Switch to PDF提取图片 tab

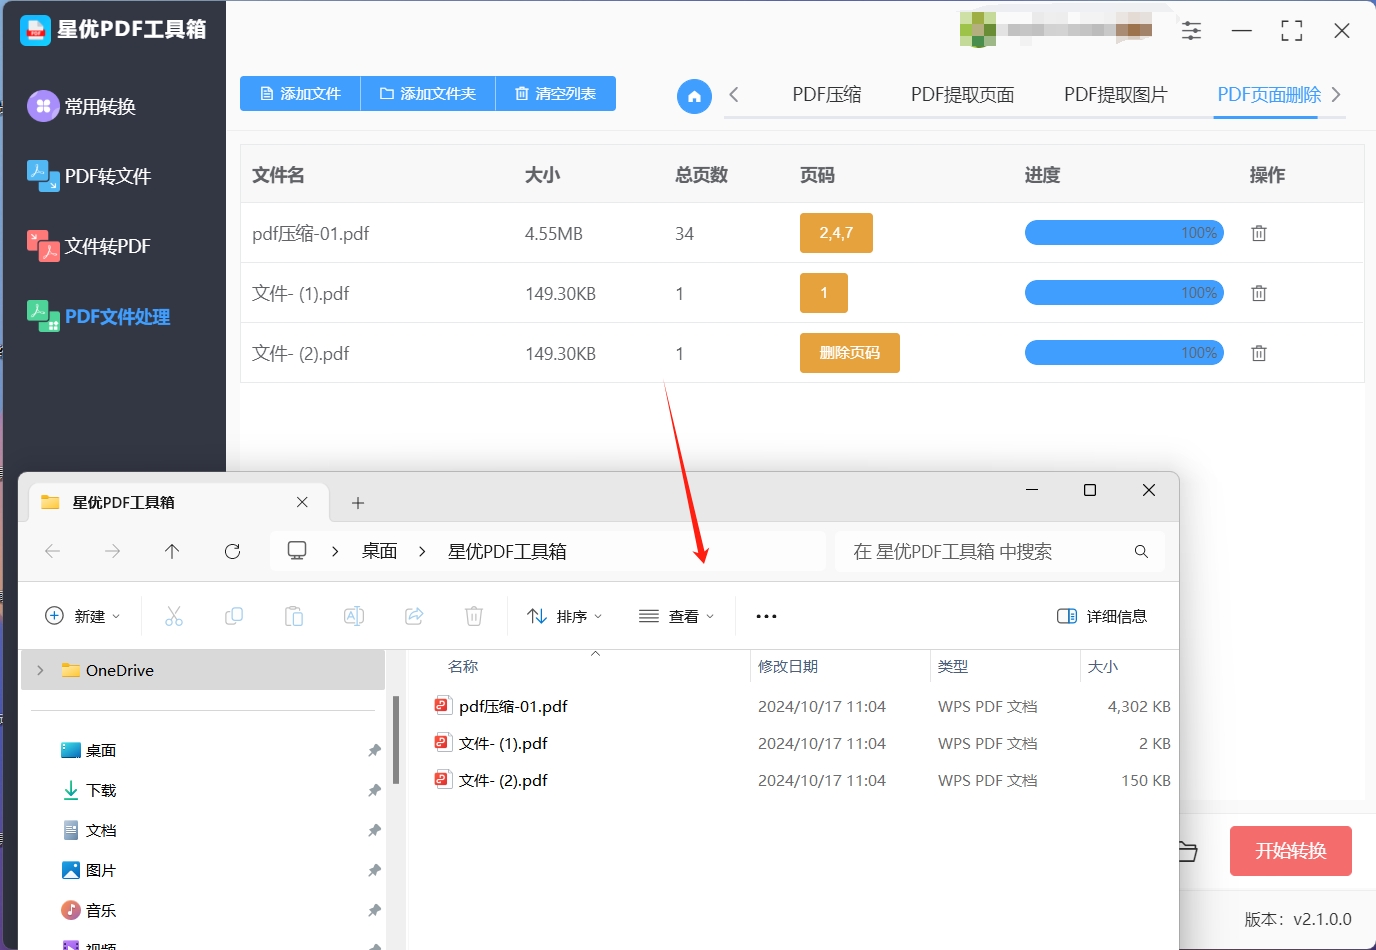pyautogui.click(x=1116, y=95)
